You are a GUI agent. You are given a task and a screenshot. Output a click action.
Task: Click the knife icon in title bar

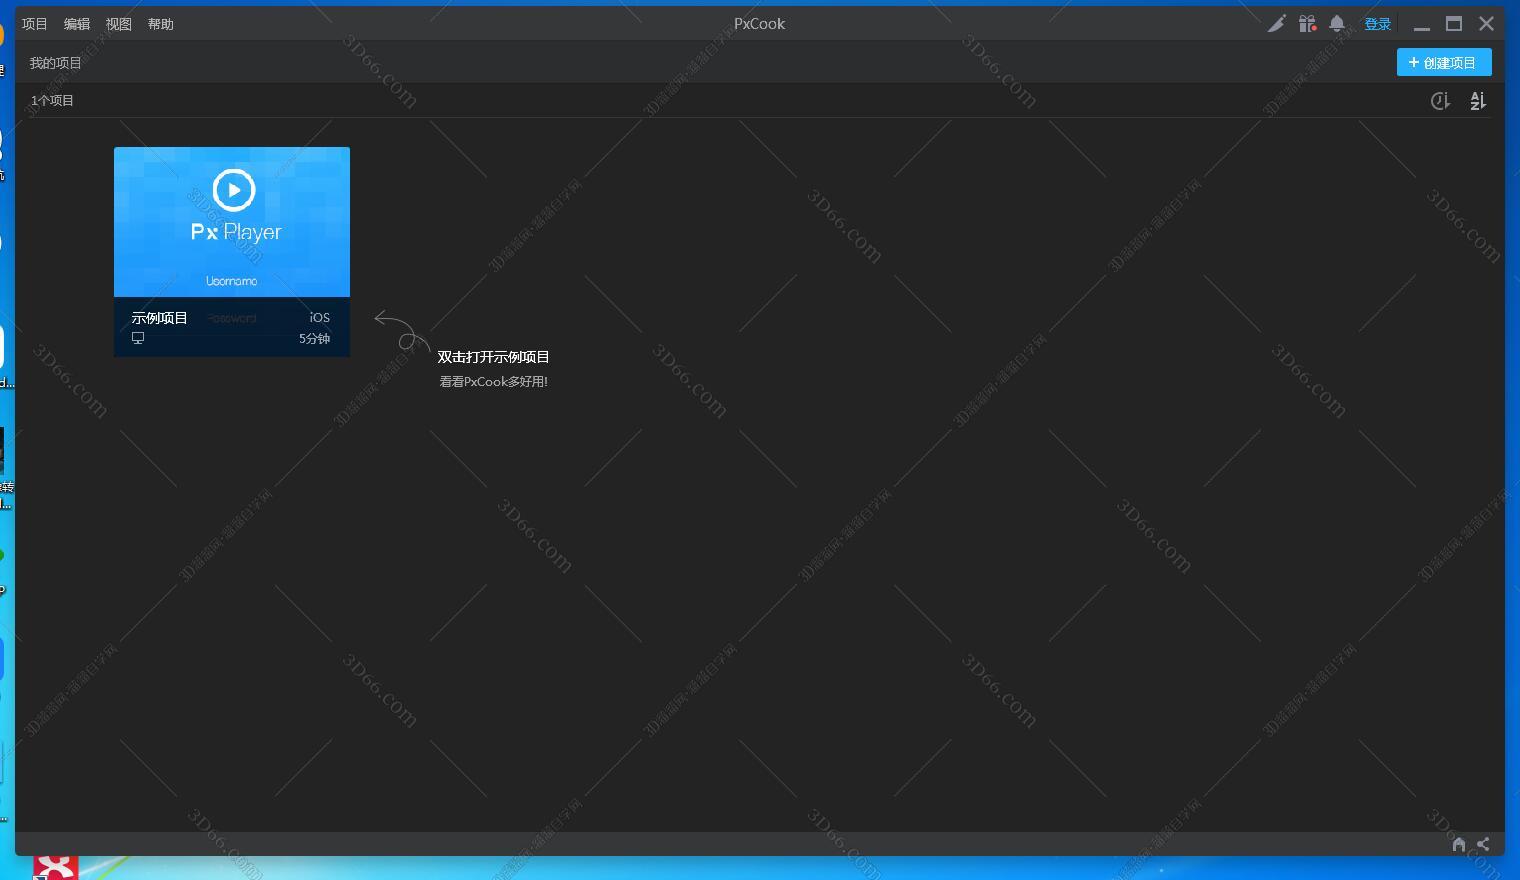(1276, 24)
